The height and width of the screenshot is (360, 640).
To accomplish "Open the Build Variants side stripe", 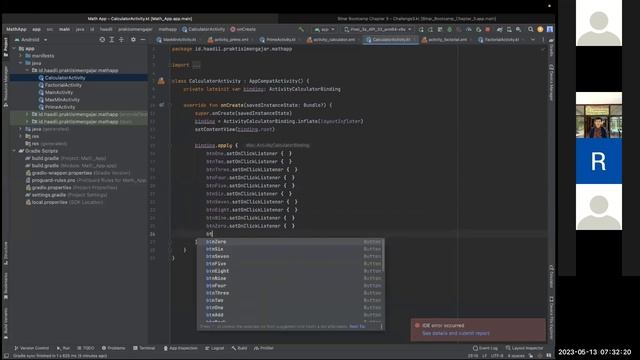I will (6, 323).
